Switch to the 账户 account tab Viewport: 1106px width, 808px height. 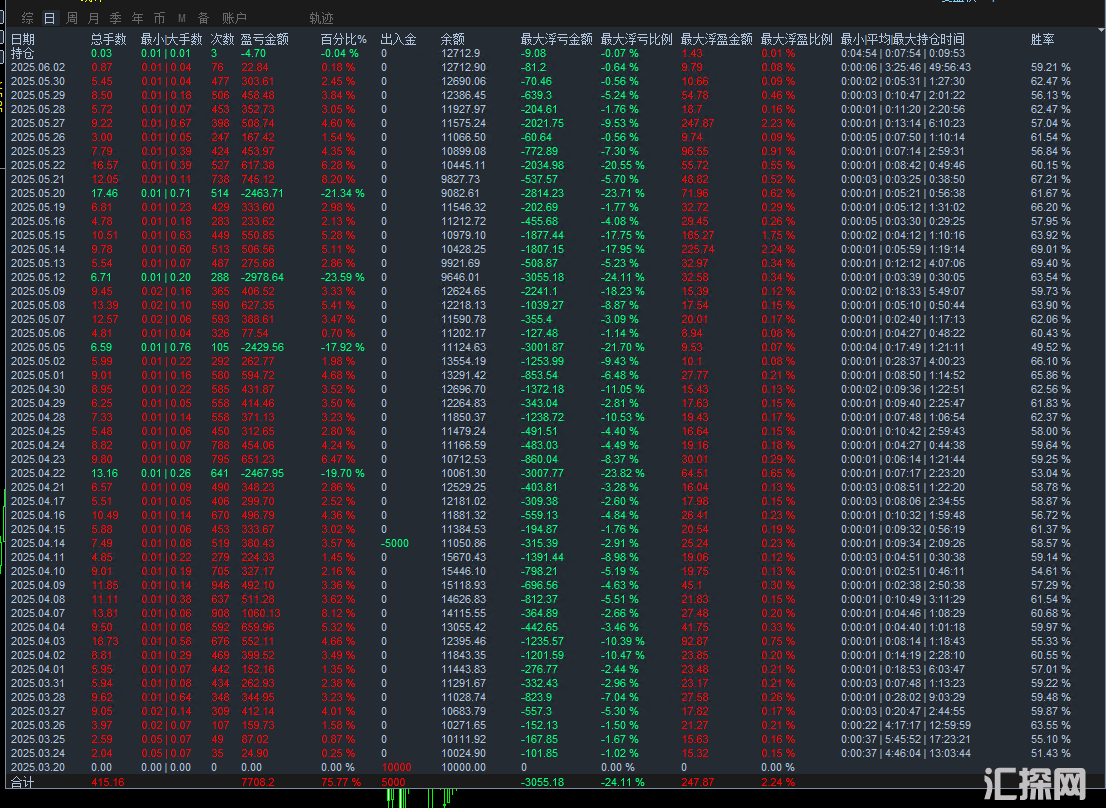tap(234, 18)
